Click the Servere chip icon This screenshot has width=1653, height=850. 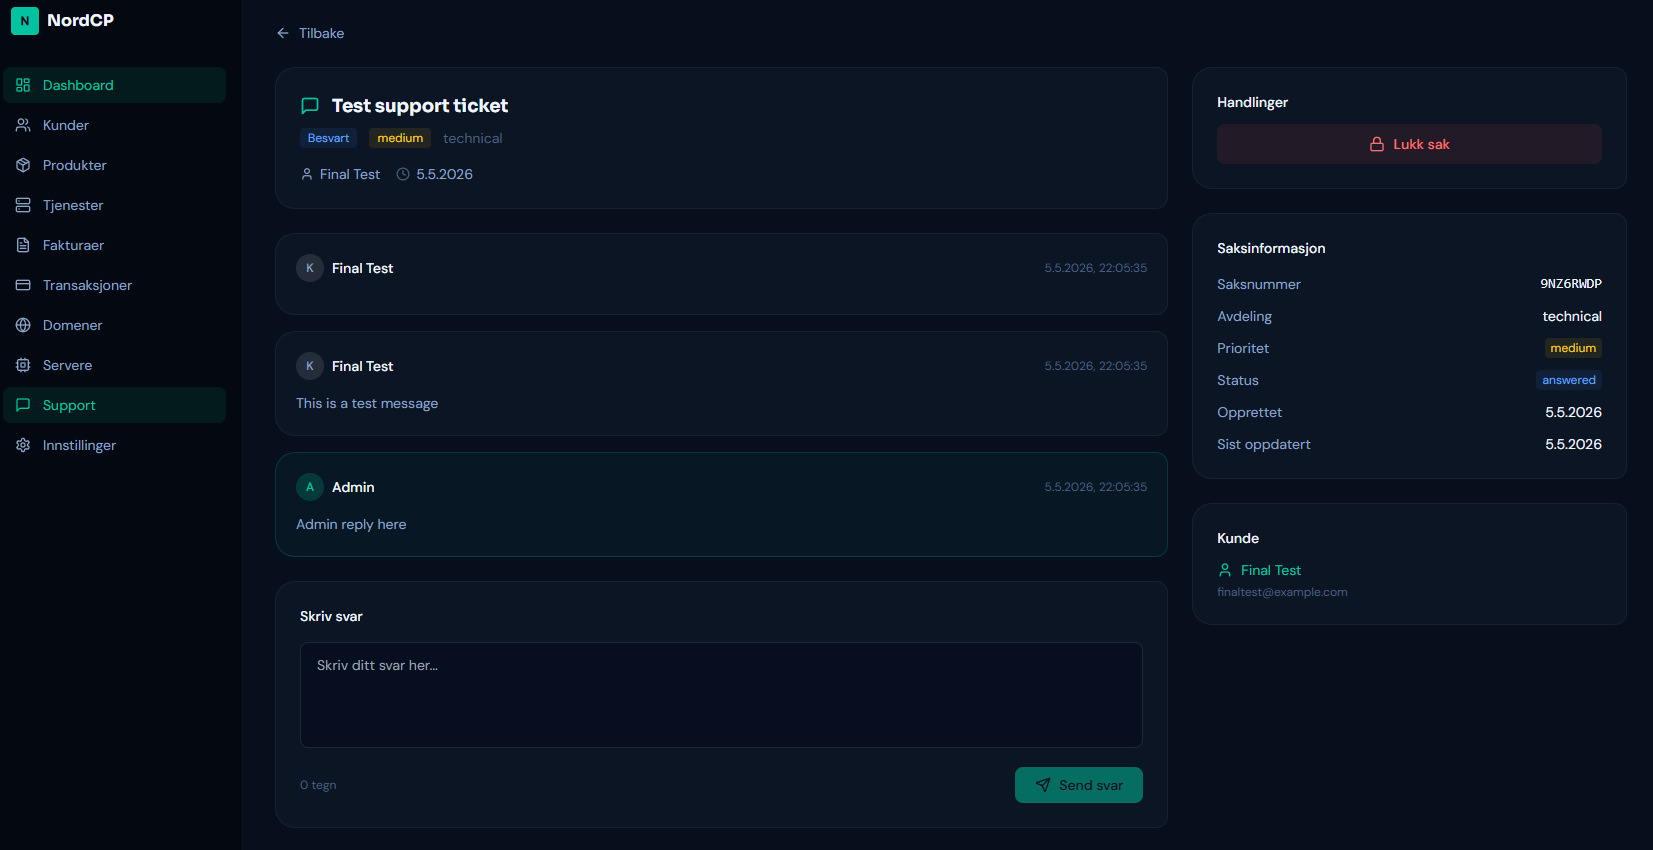point(23,365)
